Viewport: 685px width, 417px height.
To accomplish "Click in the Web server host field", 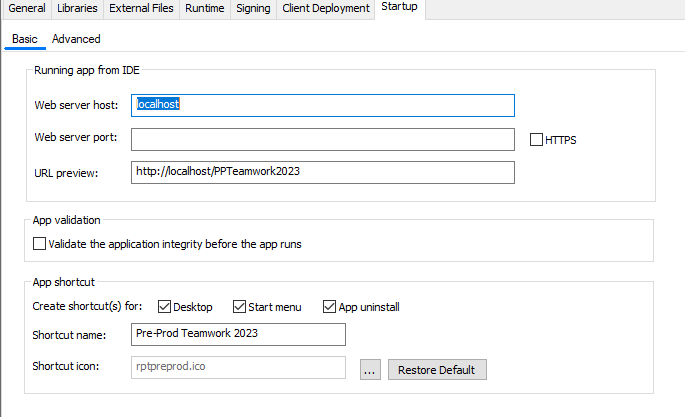I will pos(322,105).
